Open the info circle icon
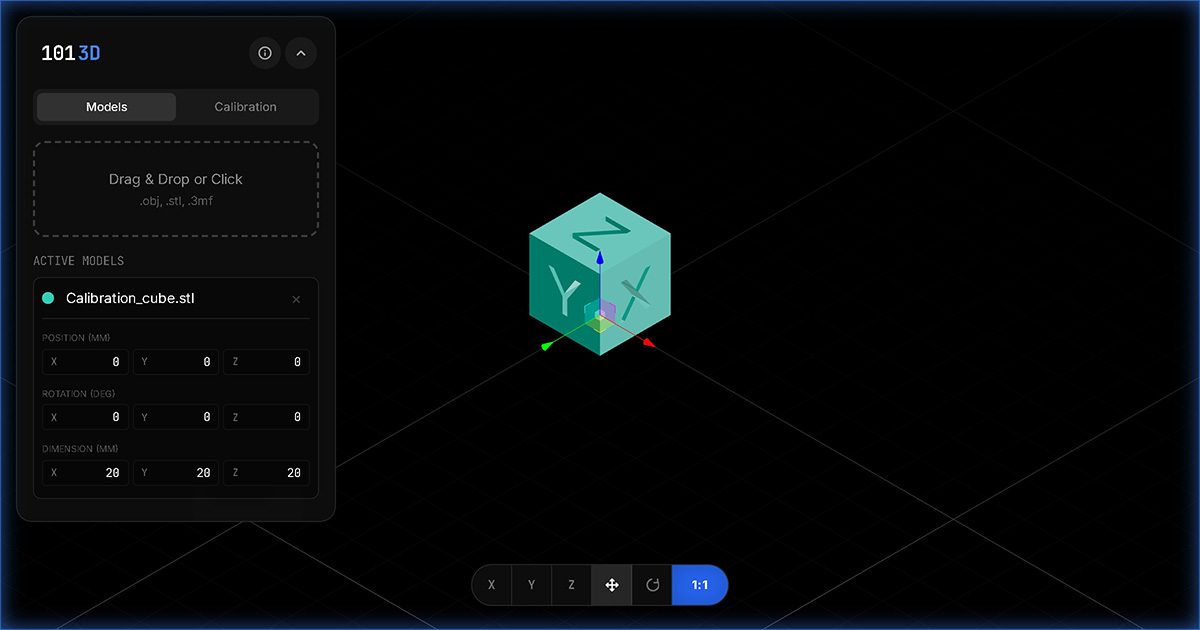Viewport: 1200px width, 630px height. (x=265, y=53)
